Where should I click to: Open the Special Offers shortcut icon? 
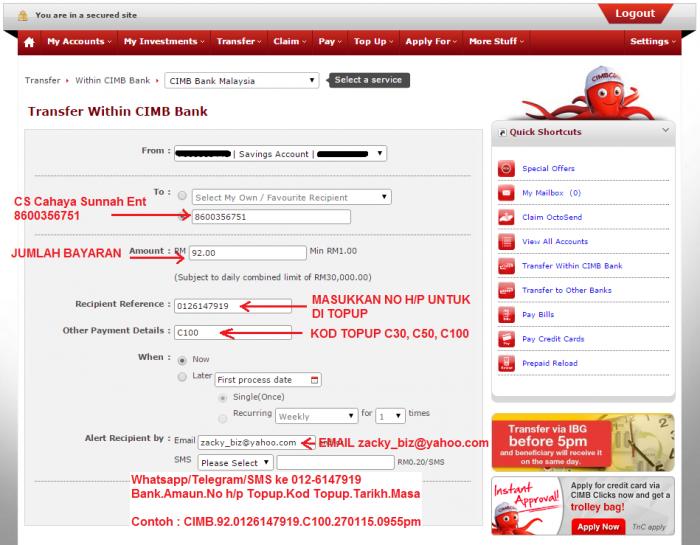click(x=506, y=169)
